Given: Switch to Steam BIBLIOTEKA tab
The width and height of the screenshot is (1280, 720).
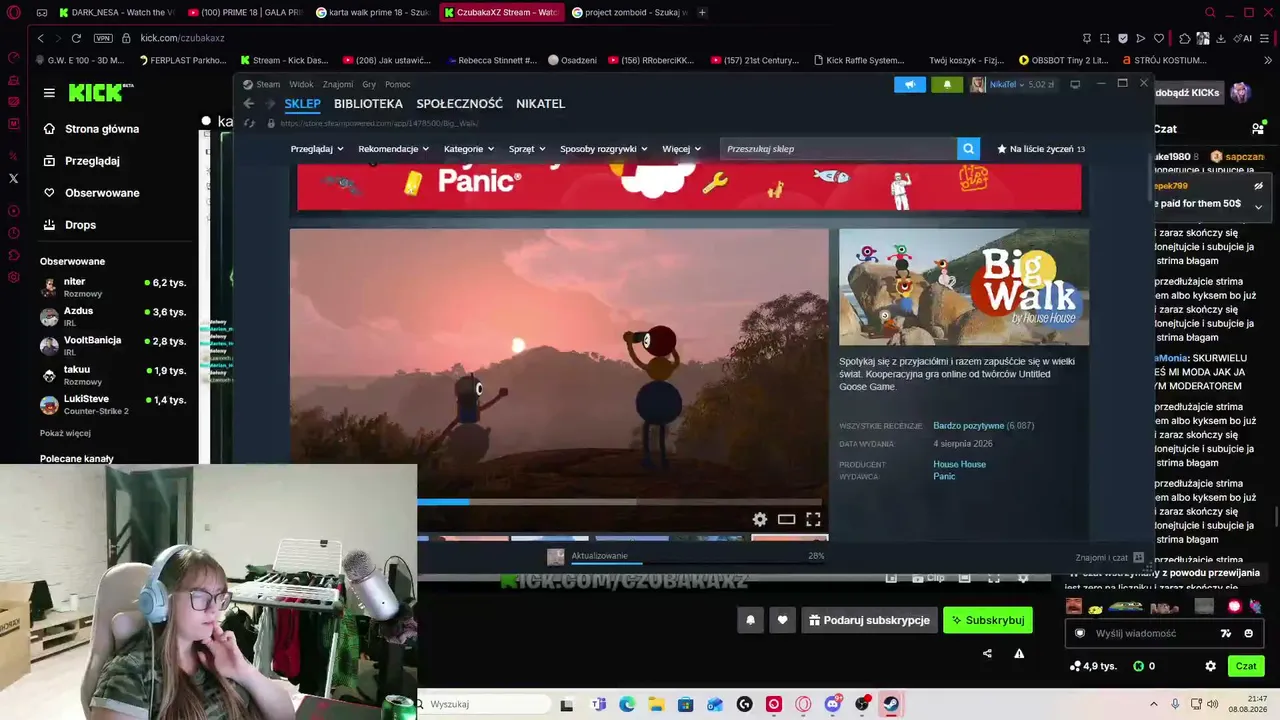Looking at the screenshot, I should pyautogui.click(x=368, y=104).
